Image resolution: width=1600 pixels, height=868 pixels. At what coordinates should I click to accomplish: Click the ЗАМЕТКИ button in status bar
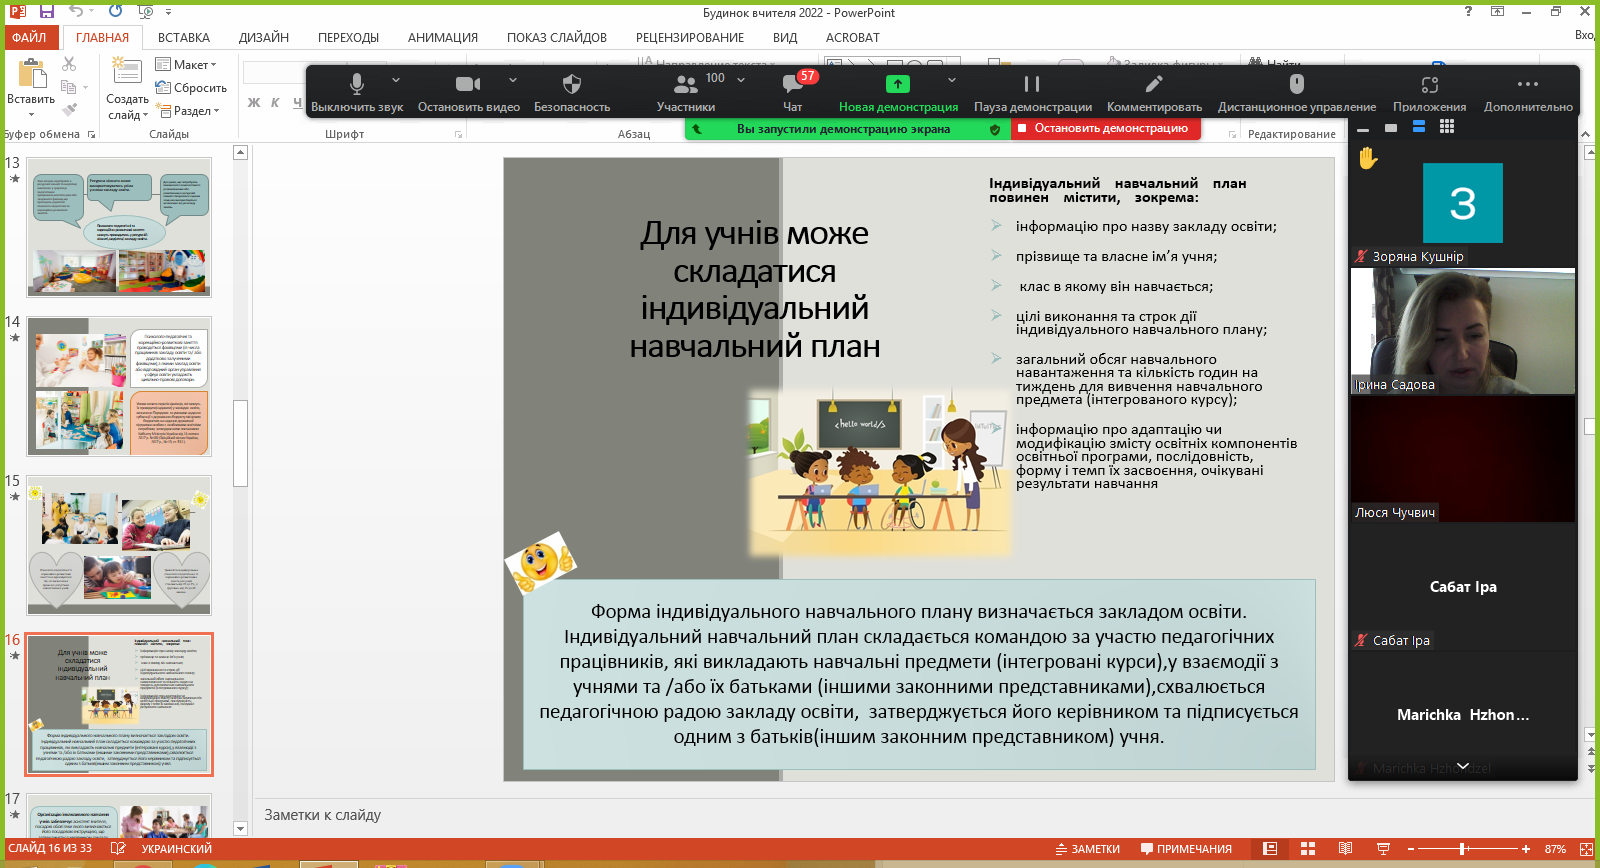click(x=1087, y=849)
